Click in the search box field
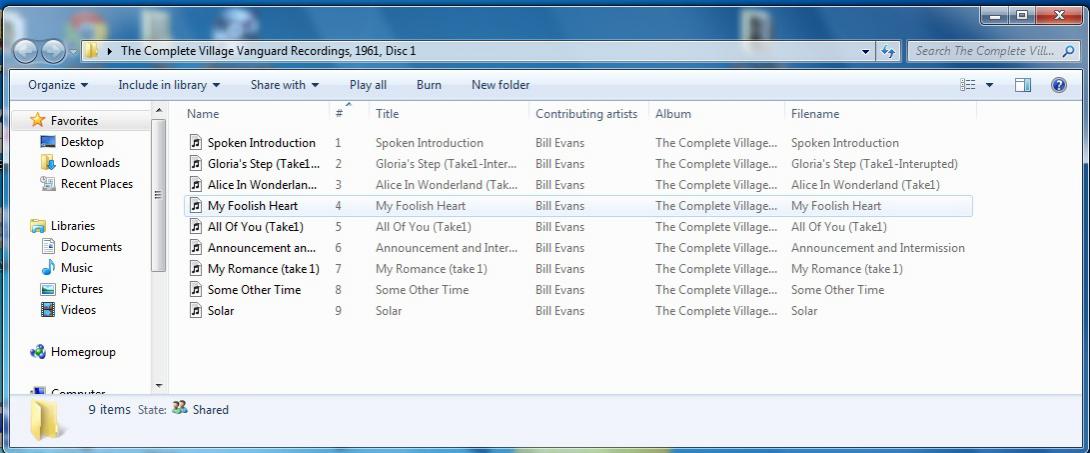Viewport: 1090px width, 453px height. (x=983, y=51)
